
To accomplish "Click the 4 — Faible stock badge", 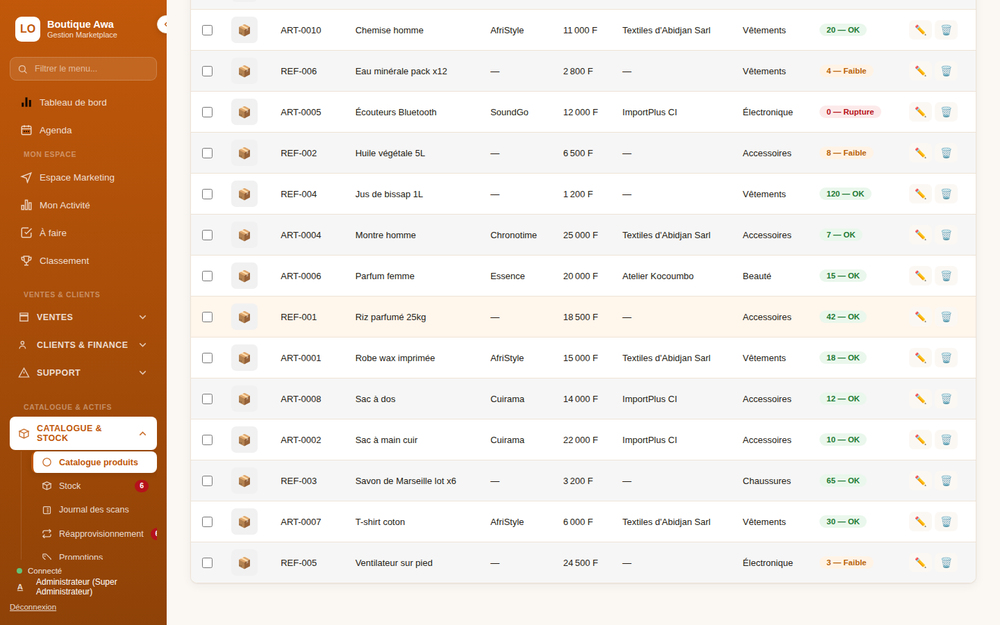I will (846, 71).
